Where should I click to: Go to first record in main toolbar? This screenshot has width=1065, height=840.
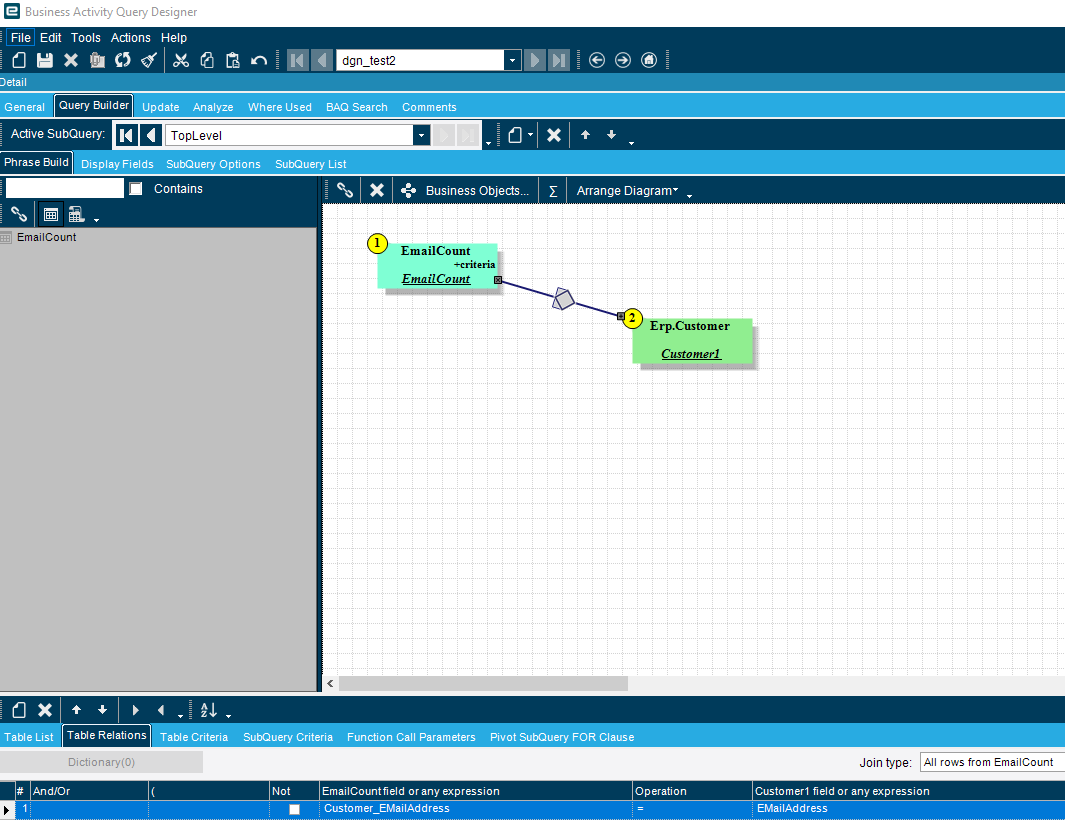[297, 60]
